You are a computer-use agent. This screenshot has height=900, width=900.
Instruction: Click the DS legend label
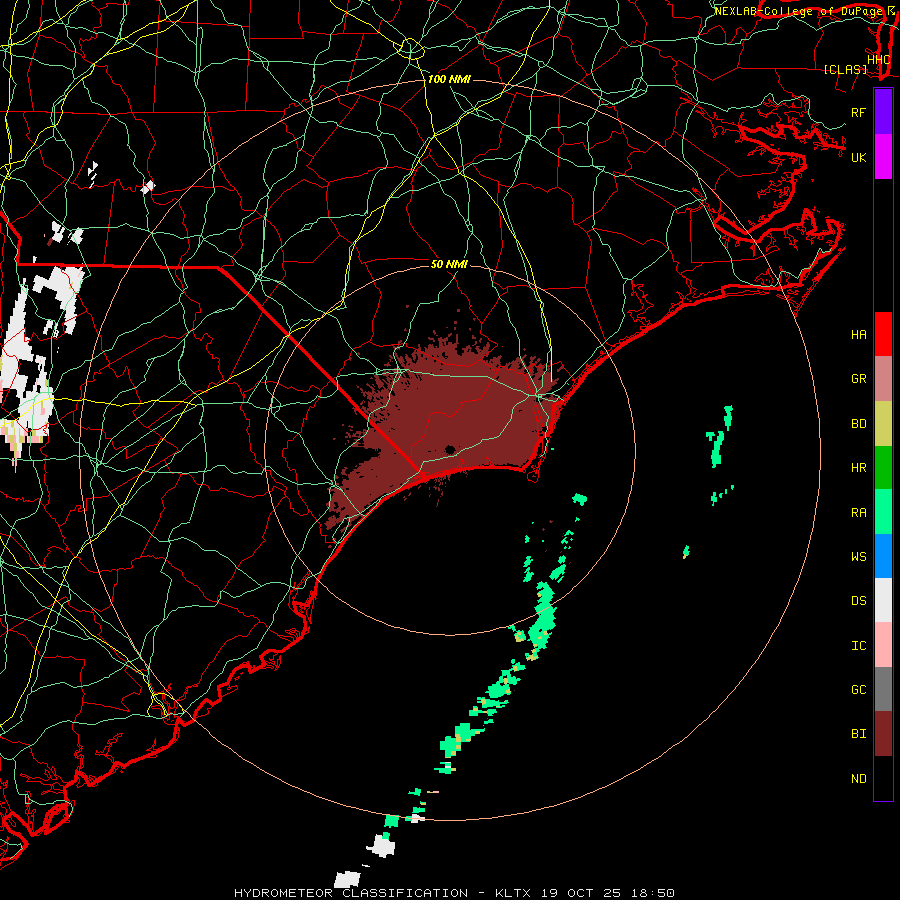click(858, 601)
